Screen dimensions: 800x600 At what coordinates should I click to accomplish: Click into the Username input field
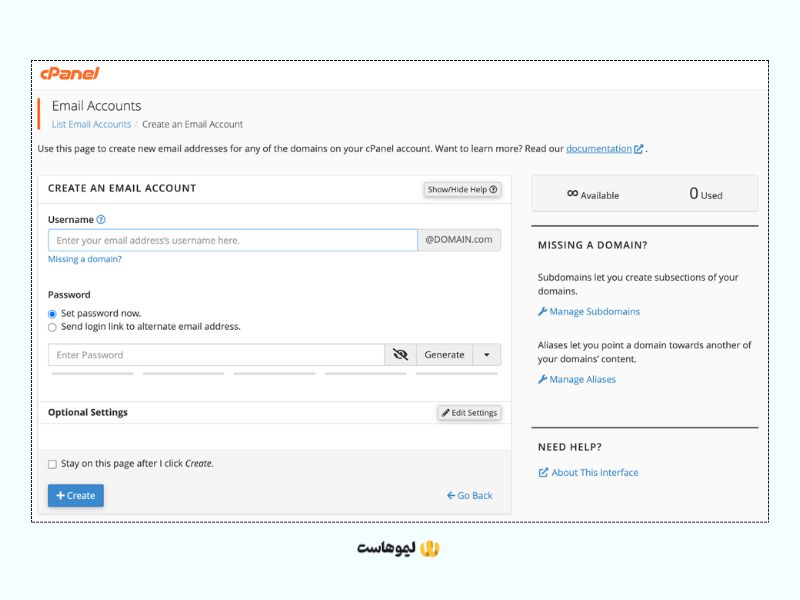233,240
